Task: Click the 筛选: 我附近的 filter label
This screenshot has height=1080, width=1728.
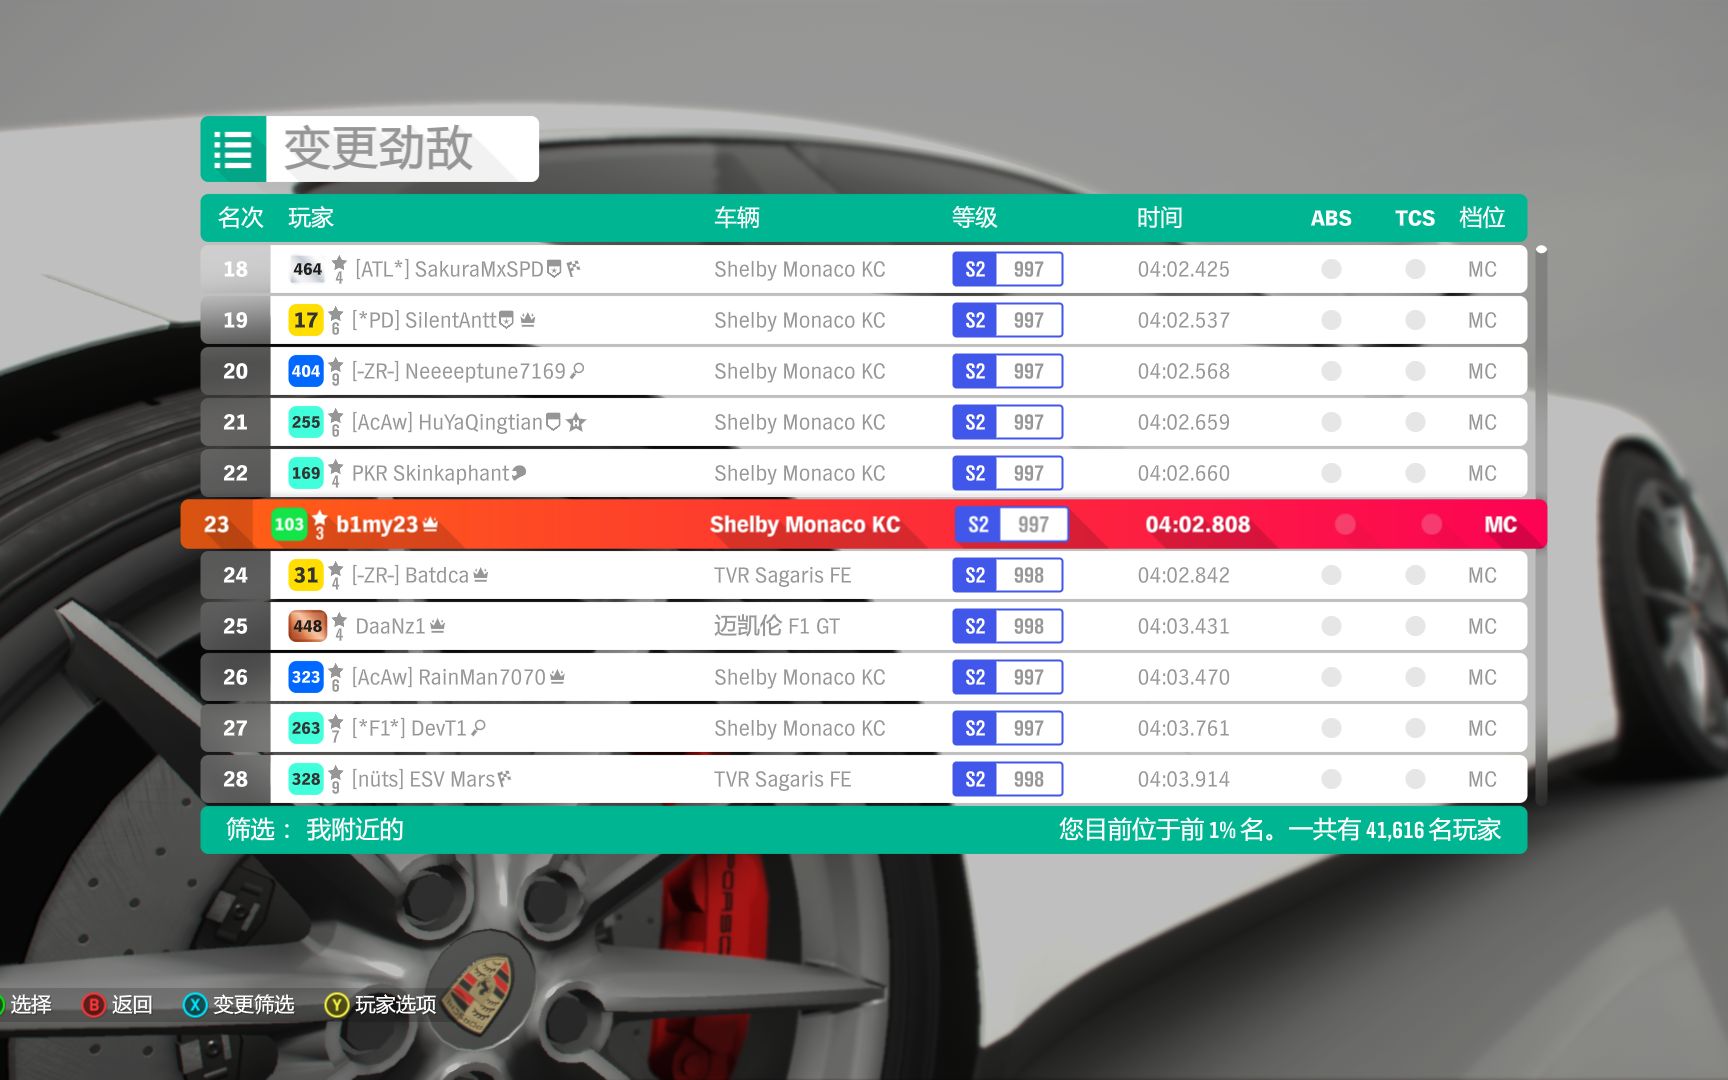Action: pyautogui.click(x=315, y=830)
